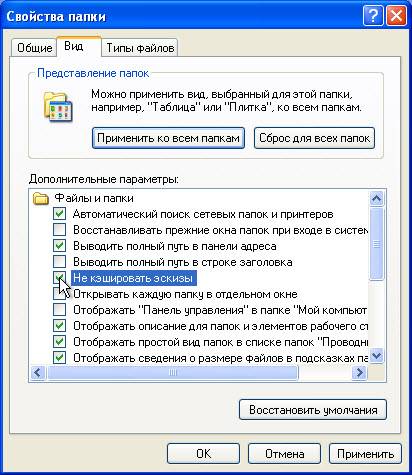Uncheck 'Отображать описание для папок' checkbox
This screenshot has height=475, width=412.
point(59,326)
